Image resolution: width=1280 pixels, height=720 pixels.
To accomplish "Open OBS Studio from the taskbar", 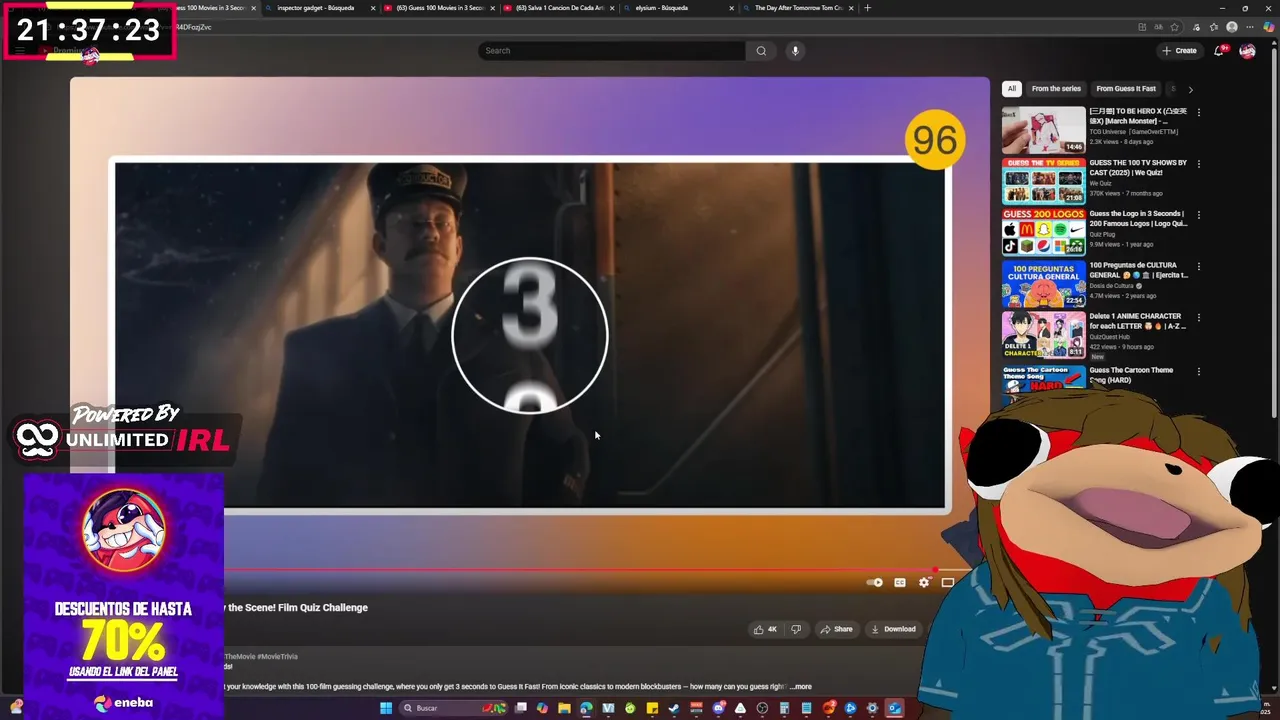I will pyautogui.click(x=762, y=708).
